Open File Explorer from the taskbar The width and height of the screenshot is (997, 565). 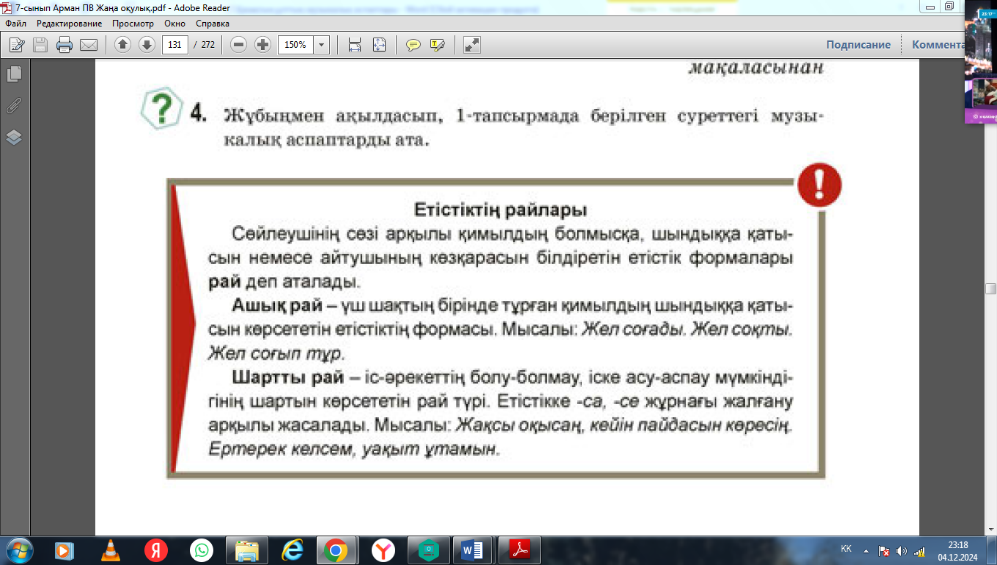(x=247, y=550)
